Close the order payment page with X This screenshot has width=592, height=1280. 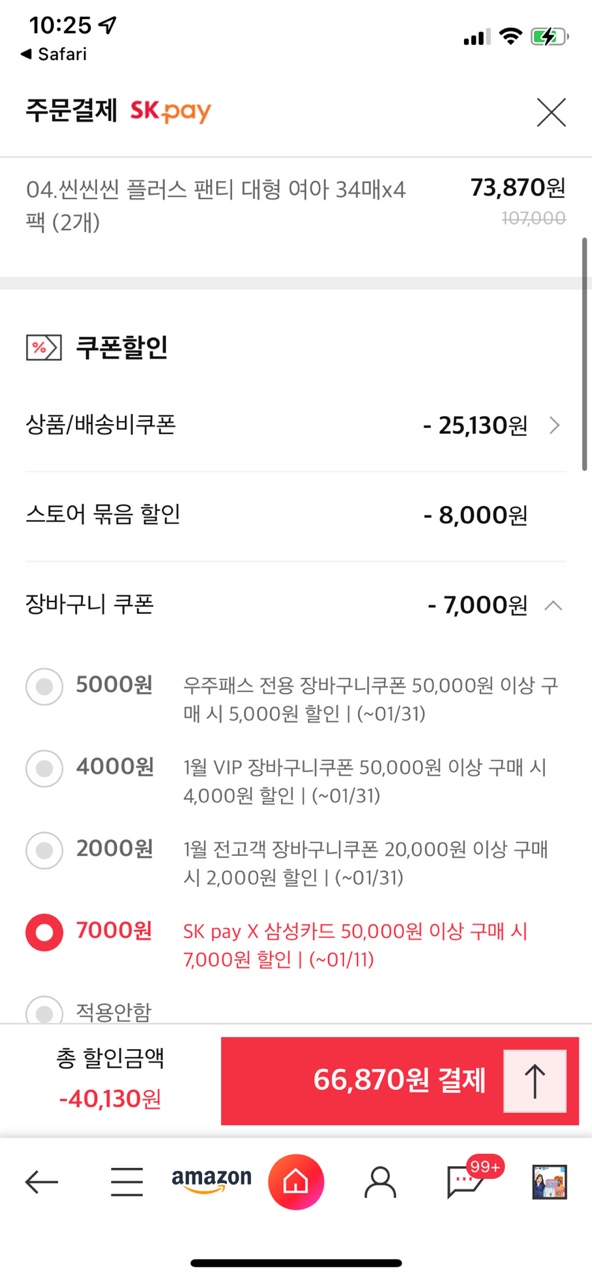tap(551, 112)
